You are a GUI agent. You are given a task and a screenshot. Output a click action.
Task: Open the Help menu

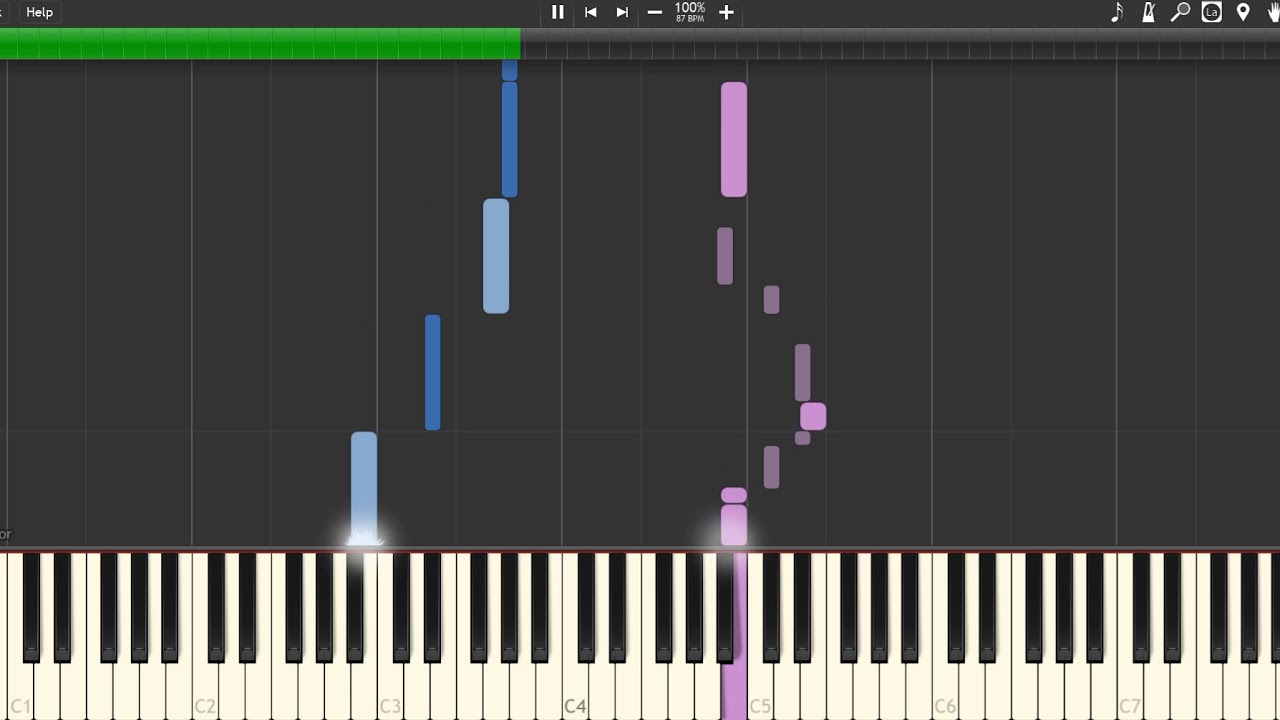[39, 12]
